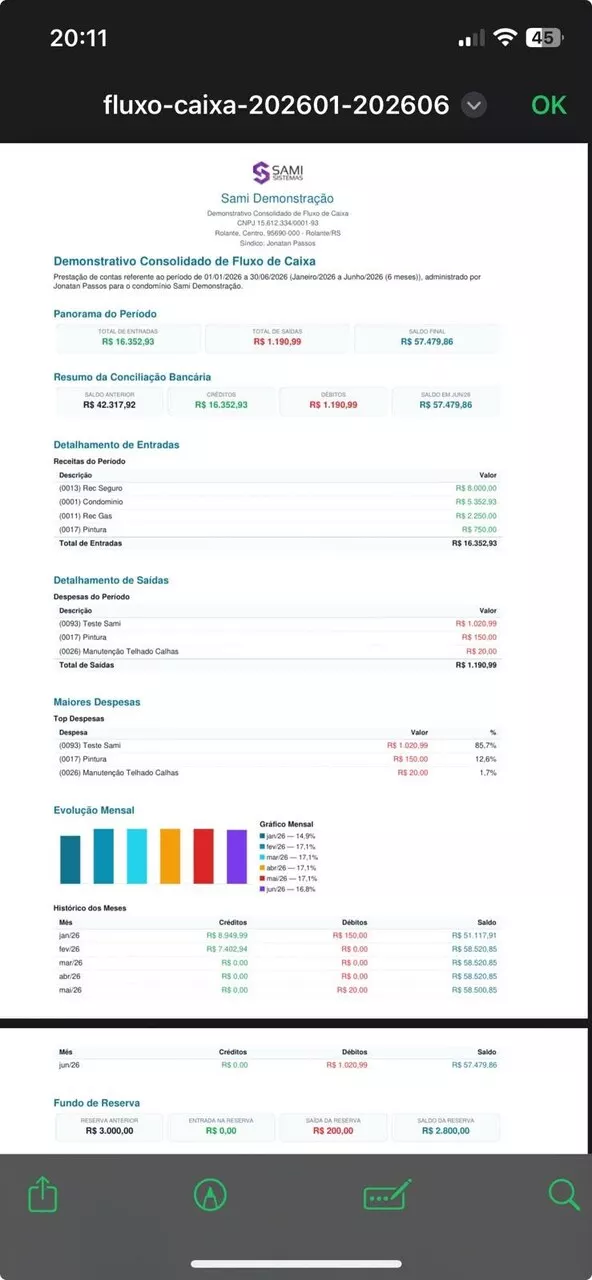Tap the Saída da Reserva R$ 200,00 card
Viewport: 592px width, 1280px height.
(x=333, y=1127)
